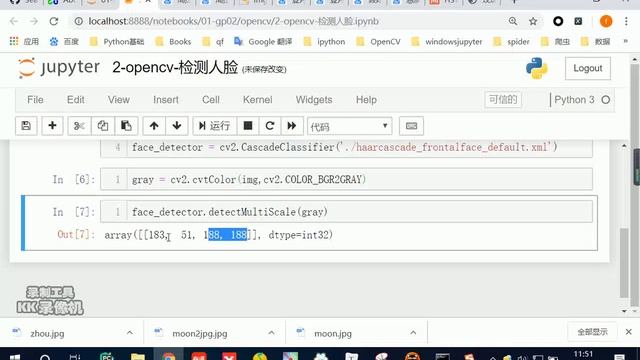This screenshot has width=640, height=360.
Task: Open the Chrome three-dot menu
Action: 626,21
